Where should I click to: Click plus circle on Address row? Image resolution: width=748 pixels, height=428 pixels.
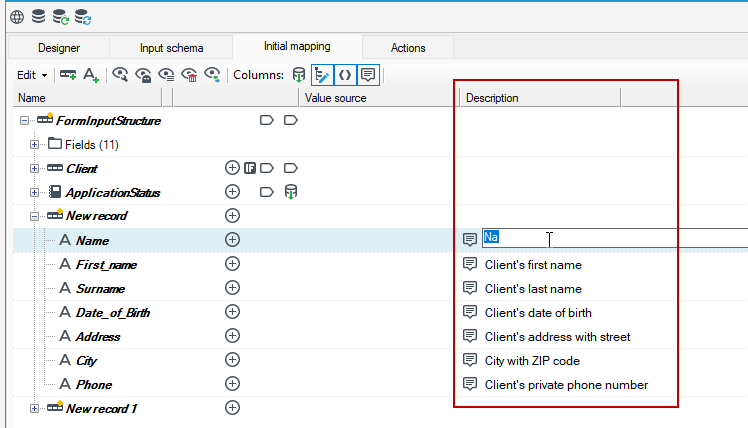click(232, 335)
